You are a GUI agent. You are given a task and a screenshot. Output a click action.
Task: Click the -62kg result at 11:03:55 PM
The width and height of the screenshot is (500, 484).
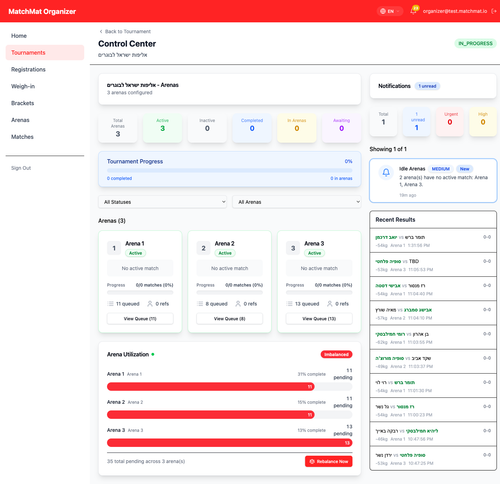(433, 338)
